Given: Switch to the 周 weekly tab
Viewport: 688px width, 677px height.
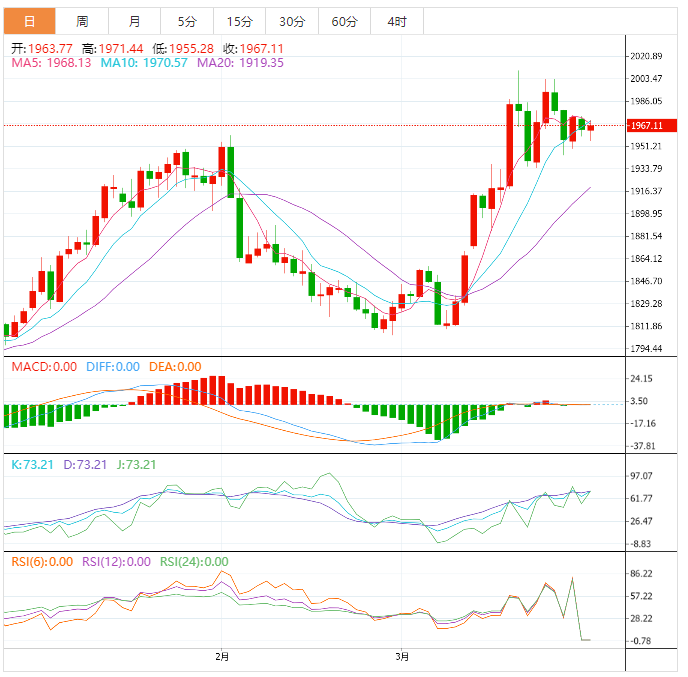Looking at the screenshot, I should point(82,21).
